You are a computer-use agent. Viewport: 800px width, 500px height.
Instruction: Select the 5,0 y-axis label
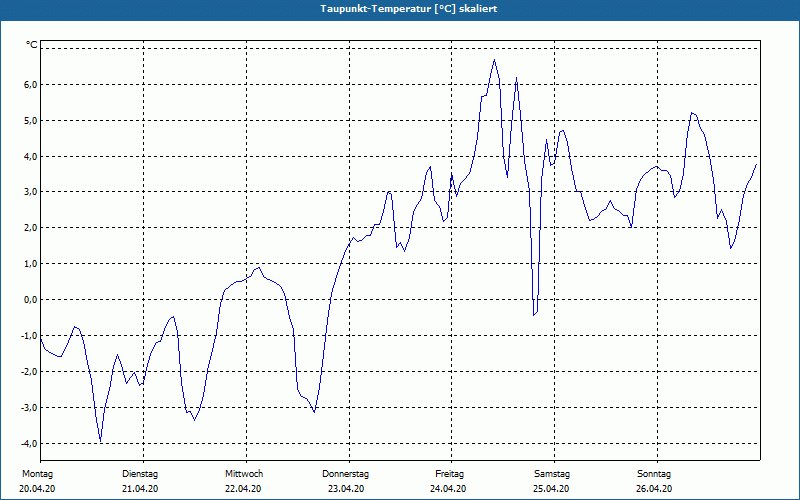click(x=31, y=120)
